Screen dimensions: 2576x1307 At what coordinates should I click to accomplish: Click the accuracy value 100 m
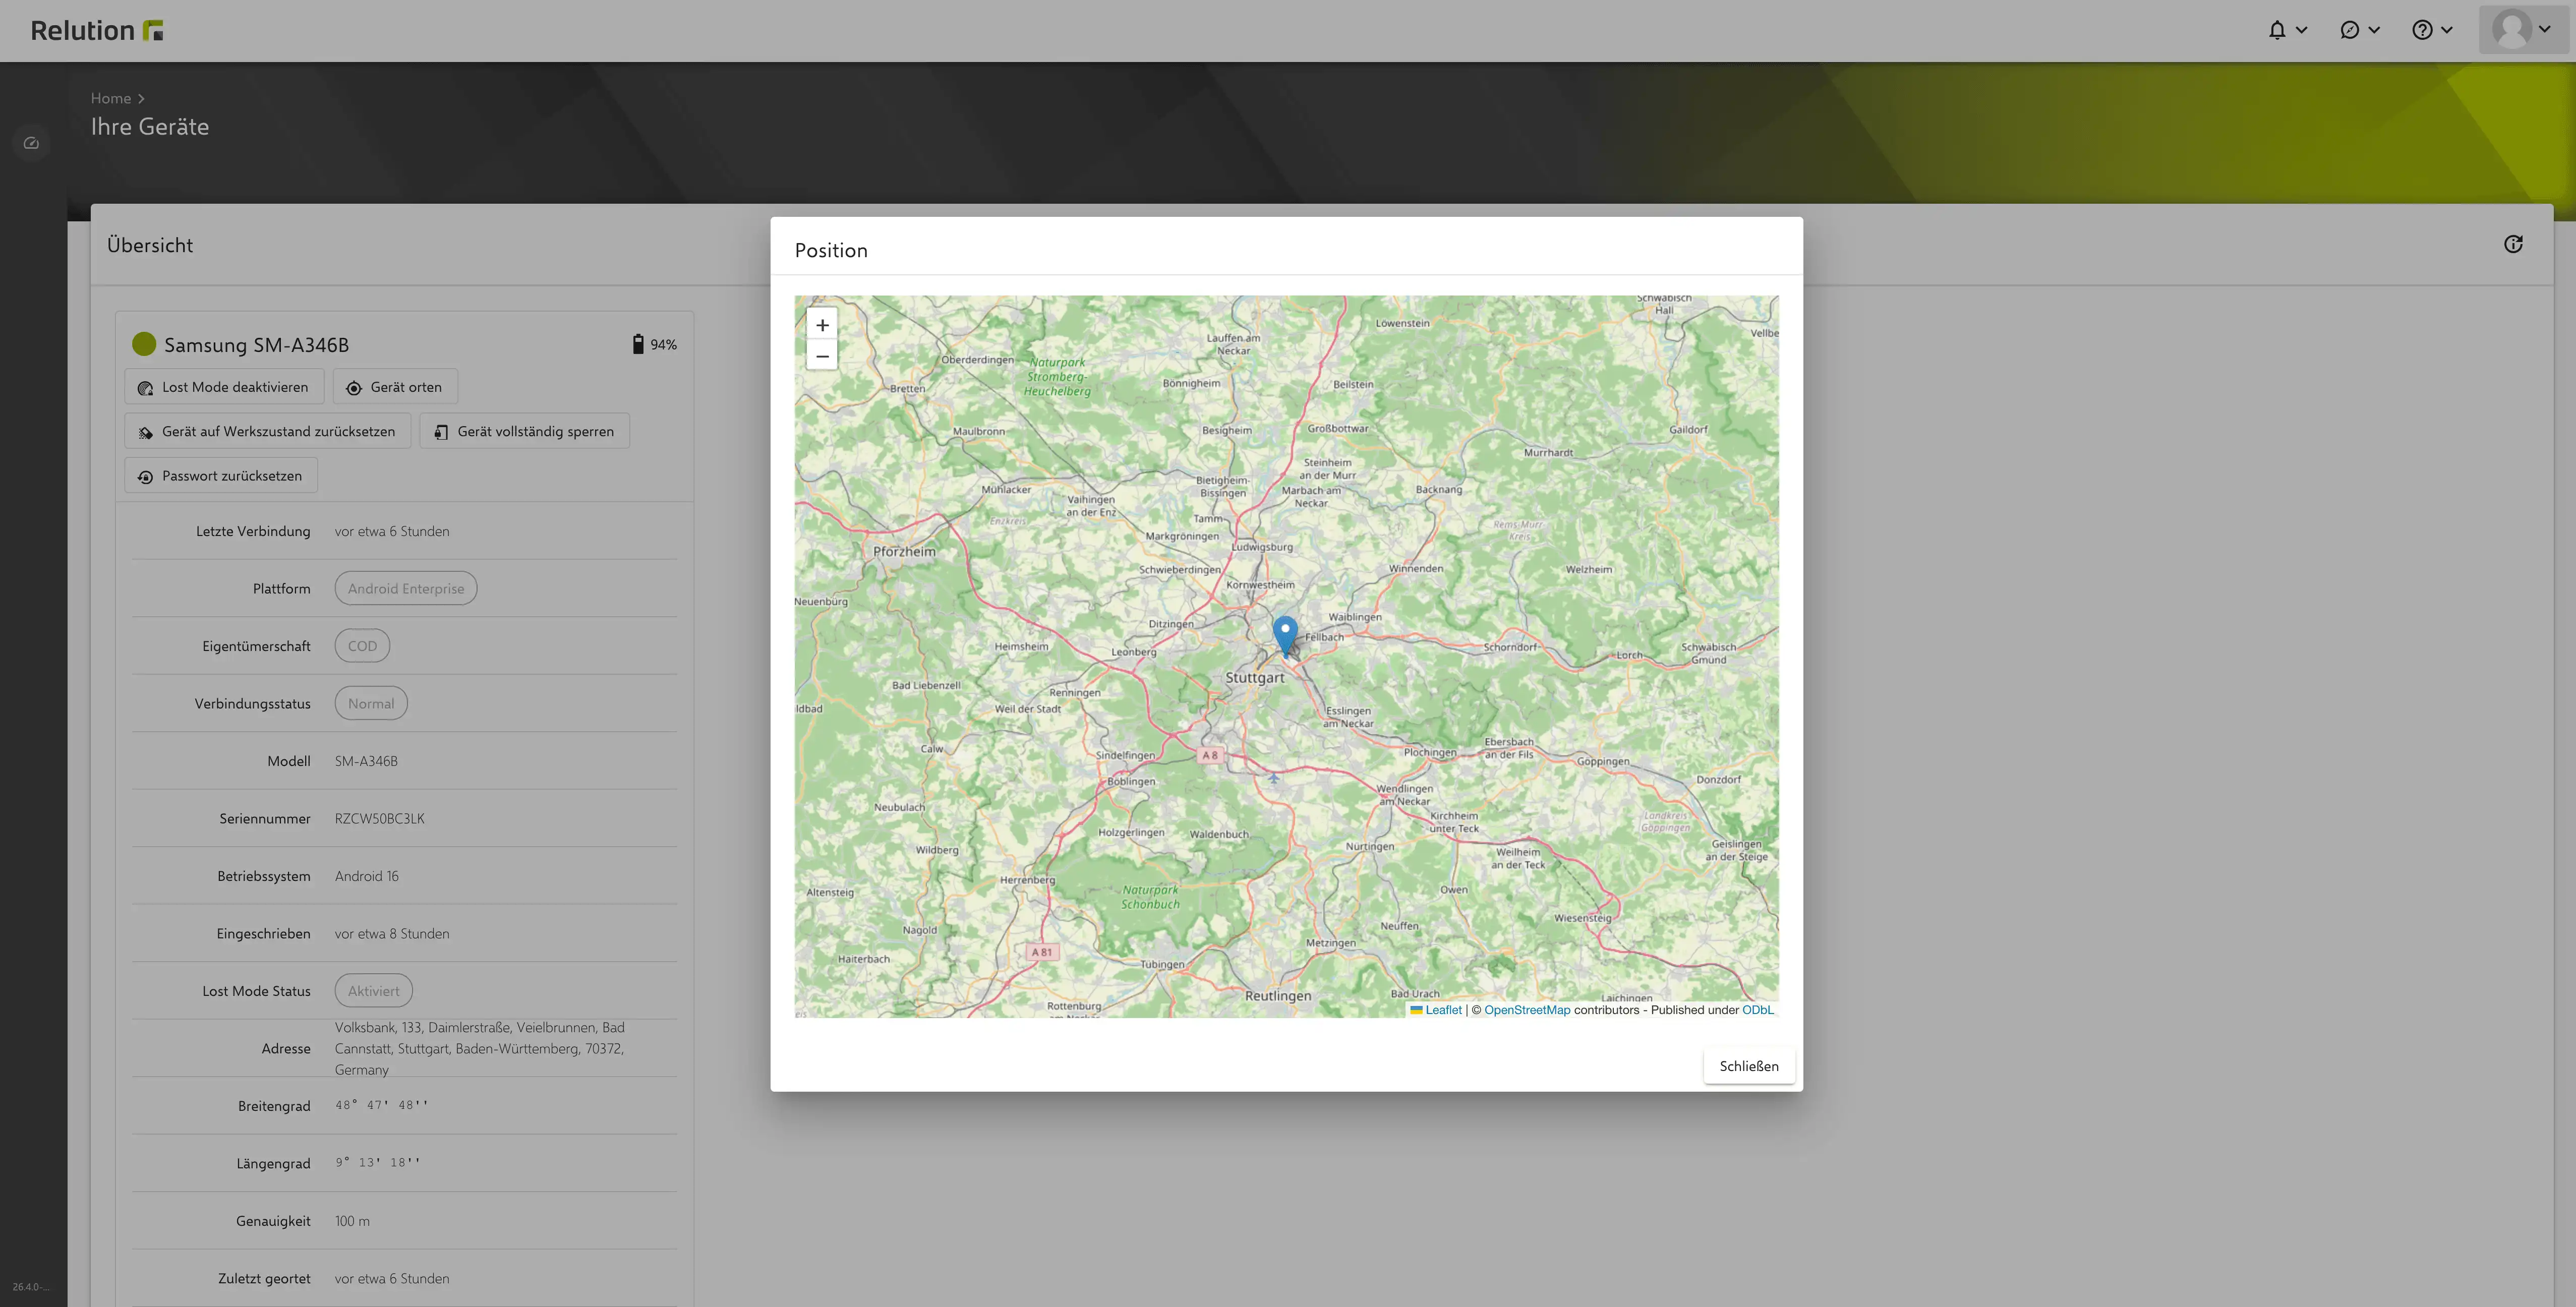point(352,1221)
